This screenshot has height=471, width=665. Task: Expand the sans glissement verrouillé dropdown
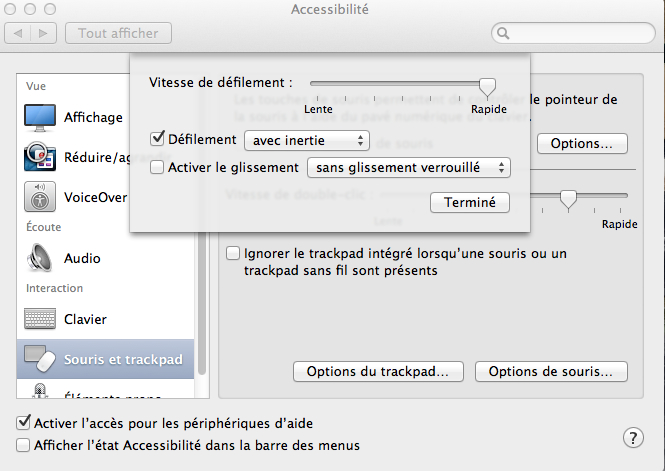point(409,168)
